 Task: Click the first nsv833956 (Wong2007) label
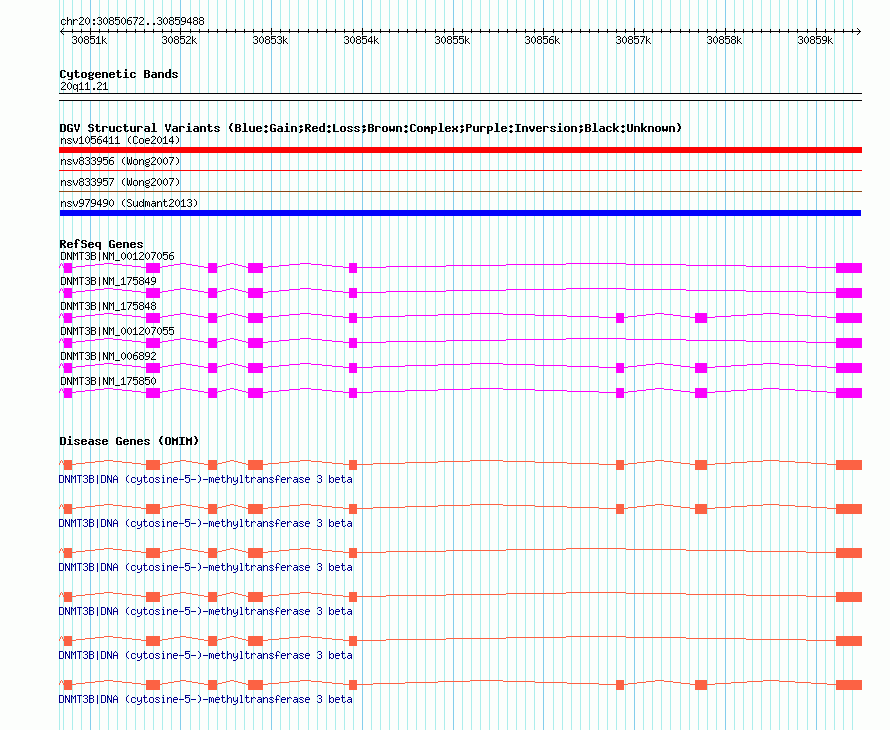click(120, 161)
